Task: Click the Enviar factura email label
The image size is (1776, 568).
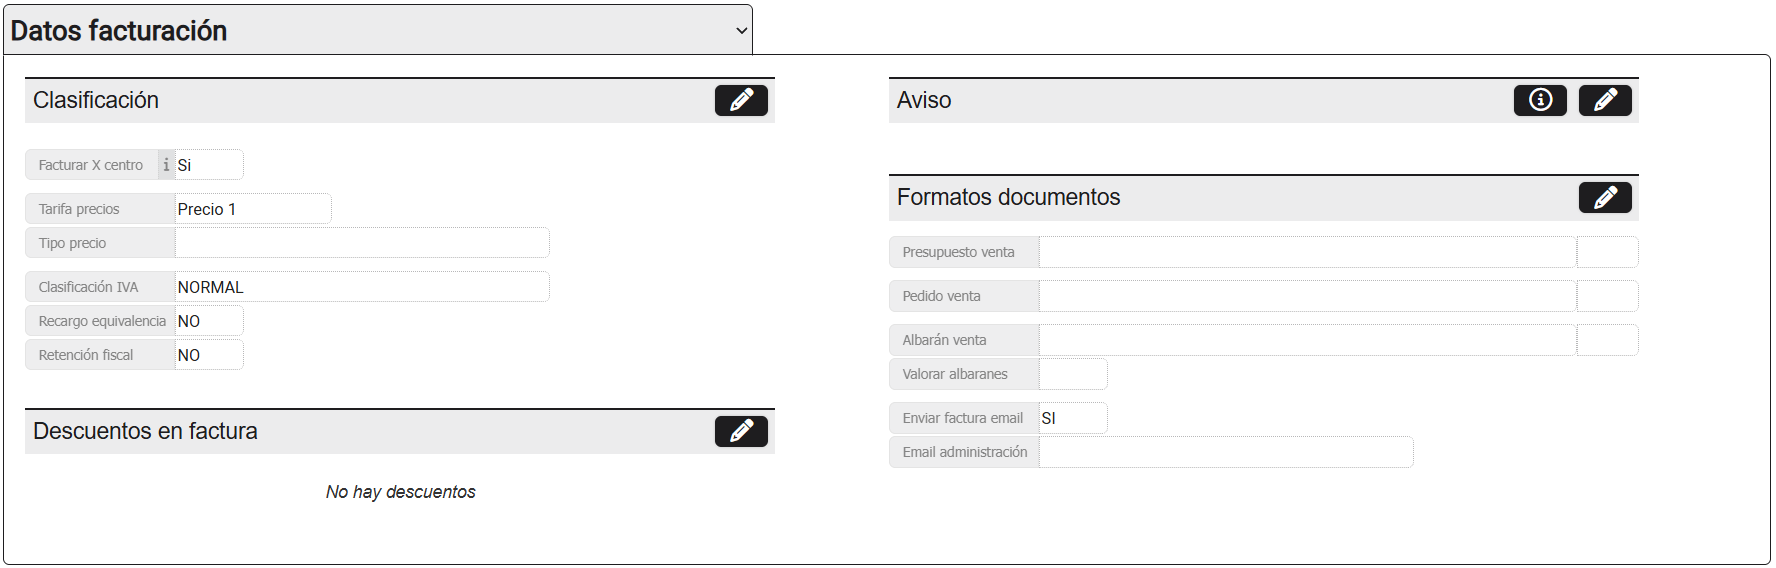Action: pos(962,418)
